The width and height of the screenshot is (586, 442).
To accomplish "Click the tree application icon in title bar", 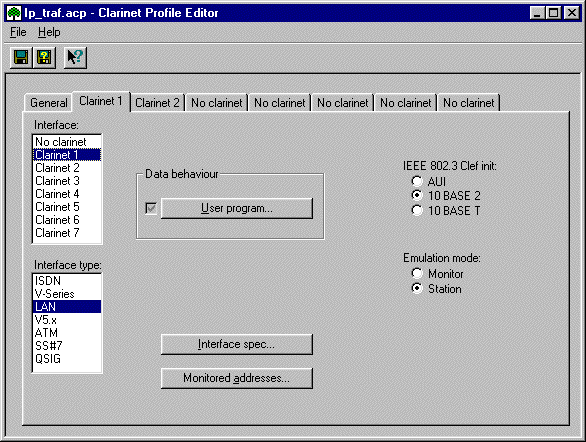I will click(14, 13).
